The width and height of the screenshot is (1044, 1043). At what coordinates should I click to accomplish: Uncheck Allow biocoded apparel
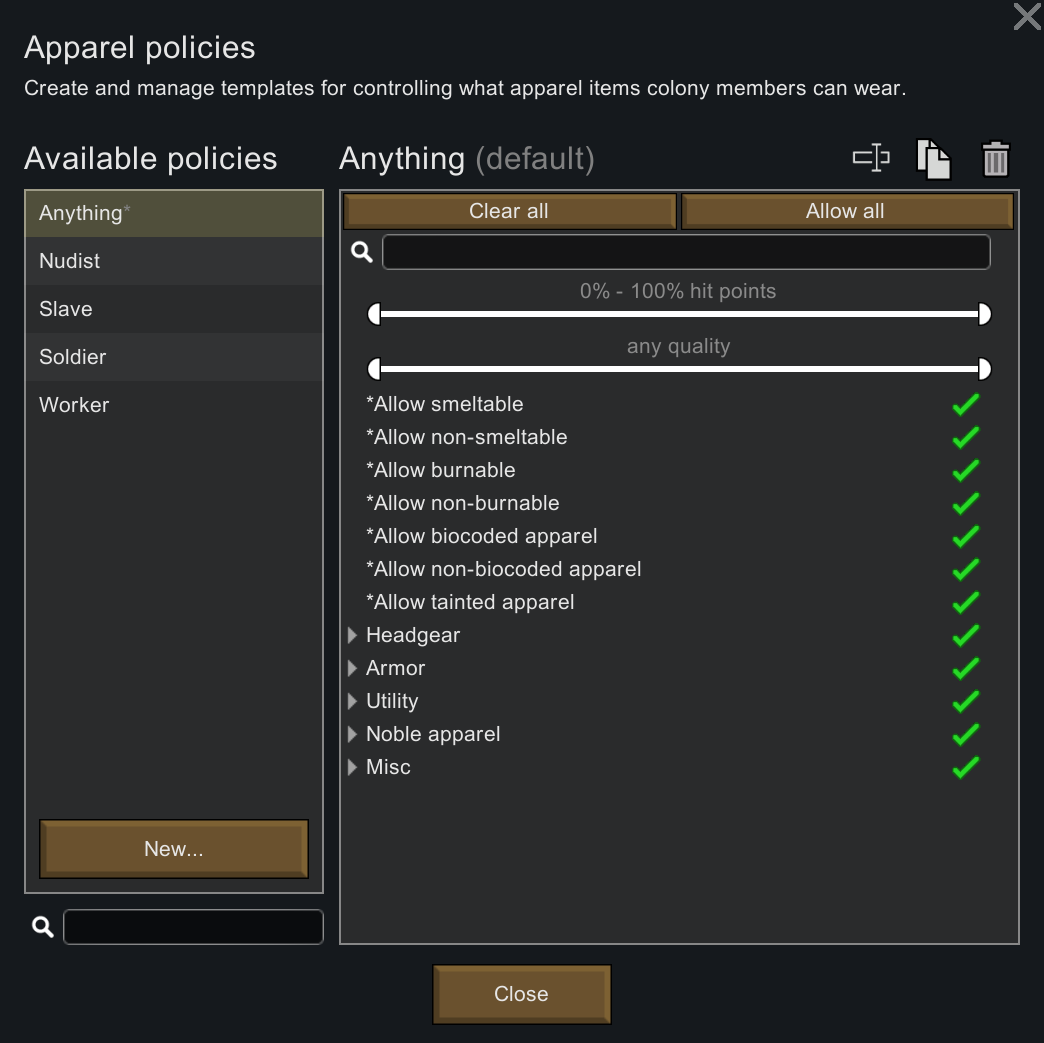(x=965, y=536)
